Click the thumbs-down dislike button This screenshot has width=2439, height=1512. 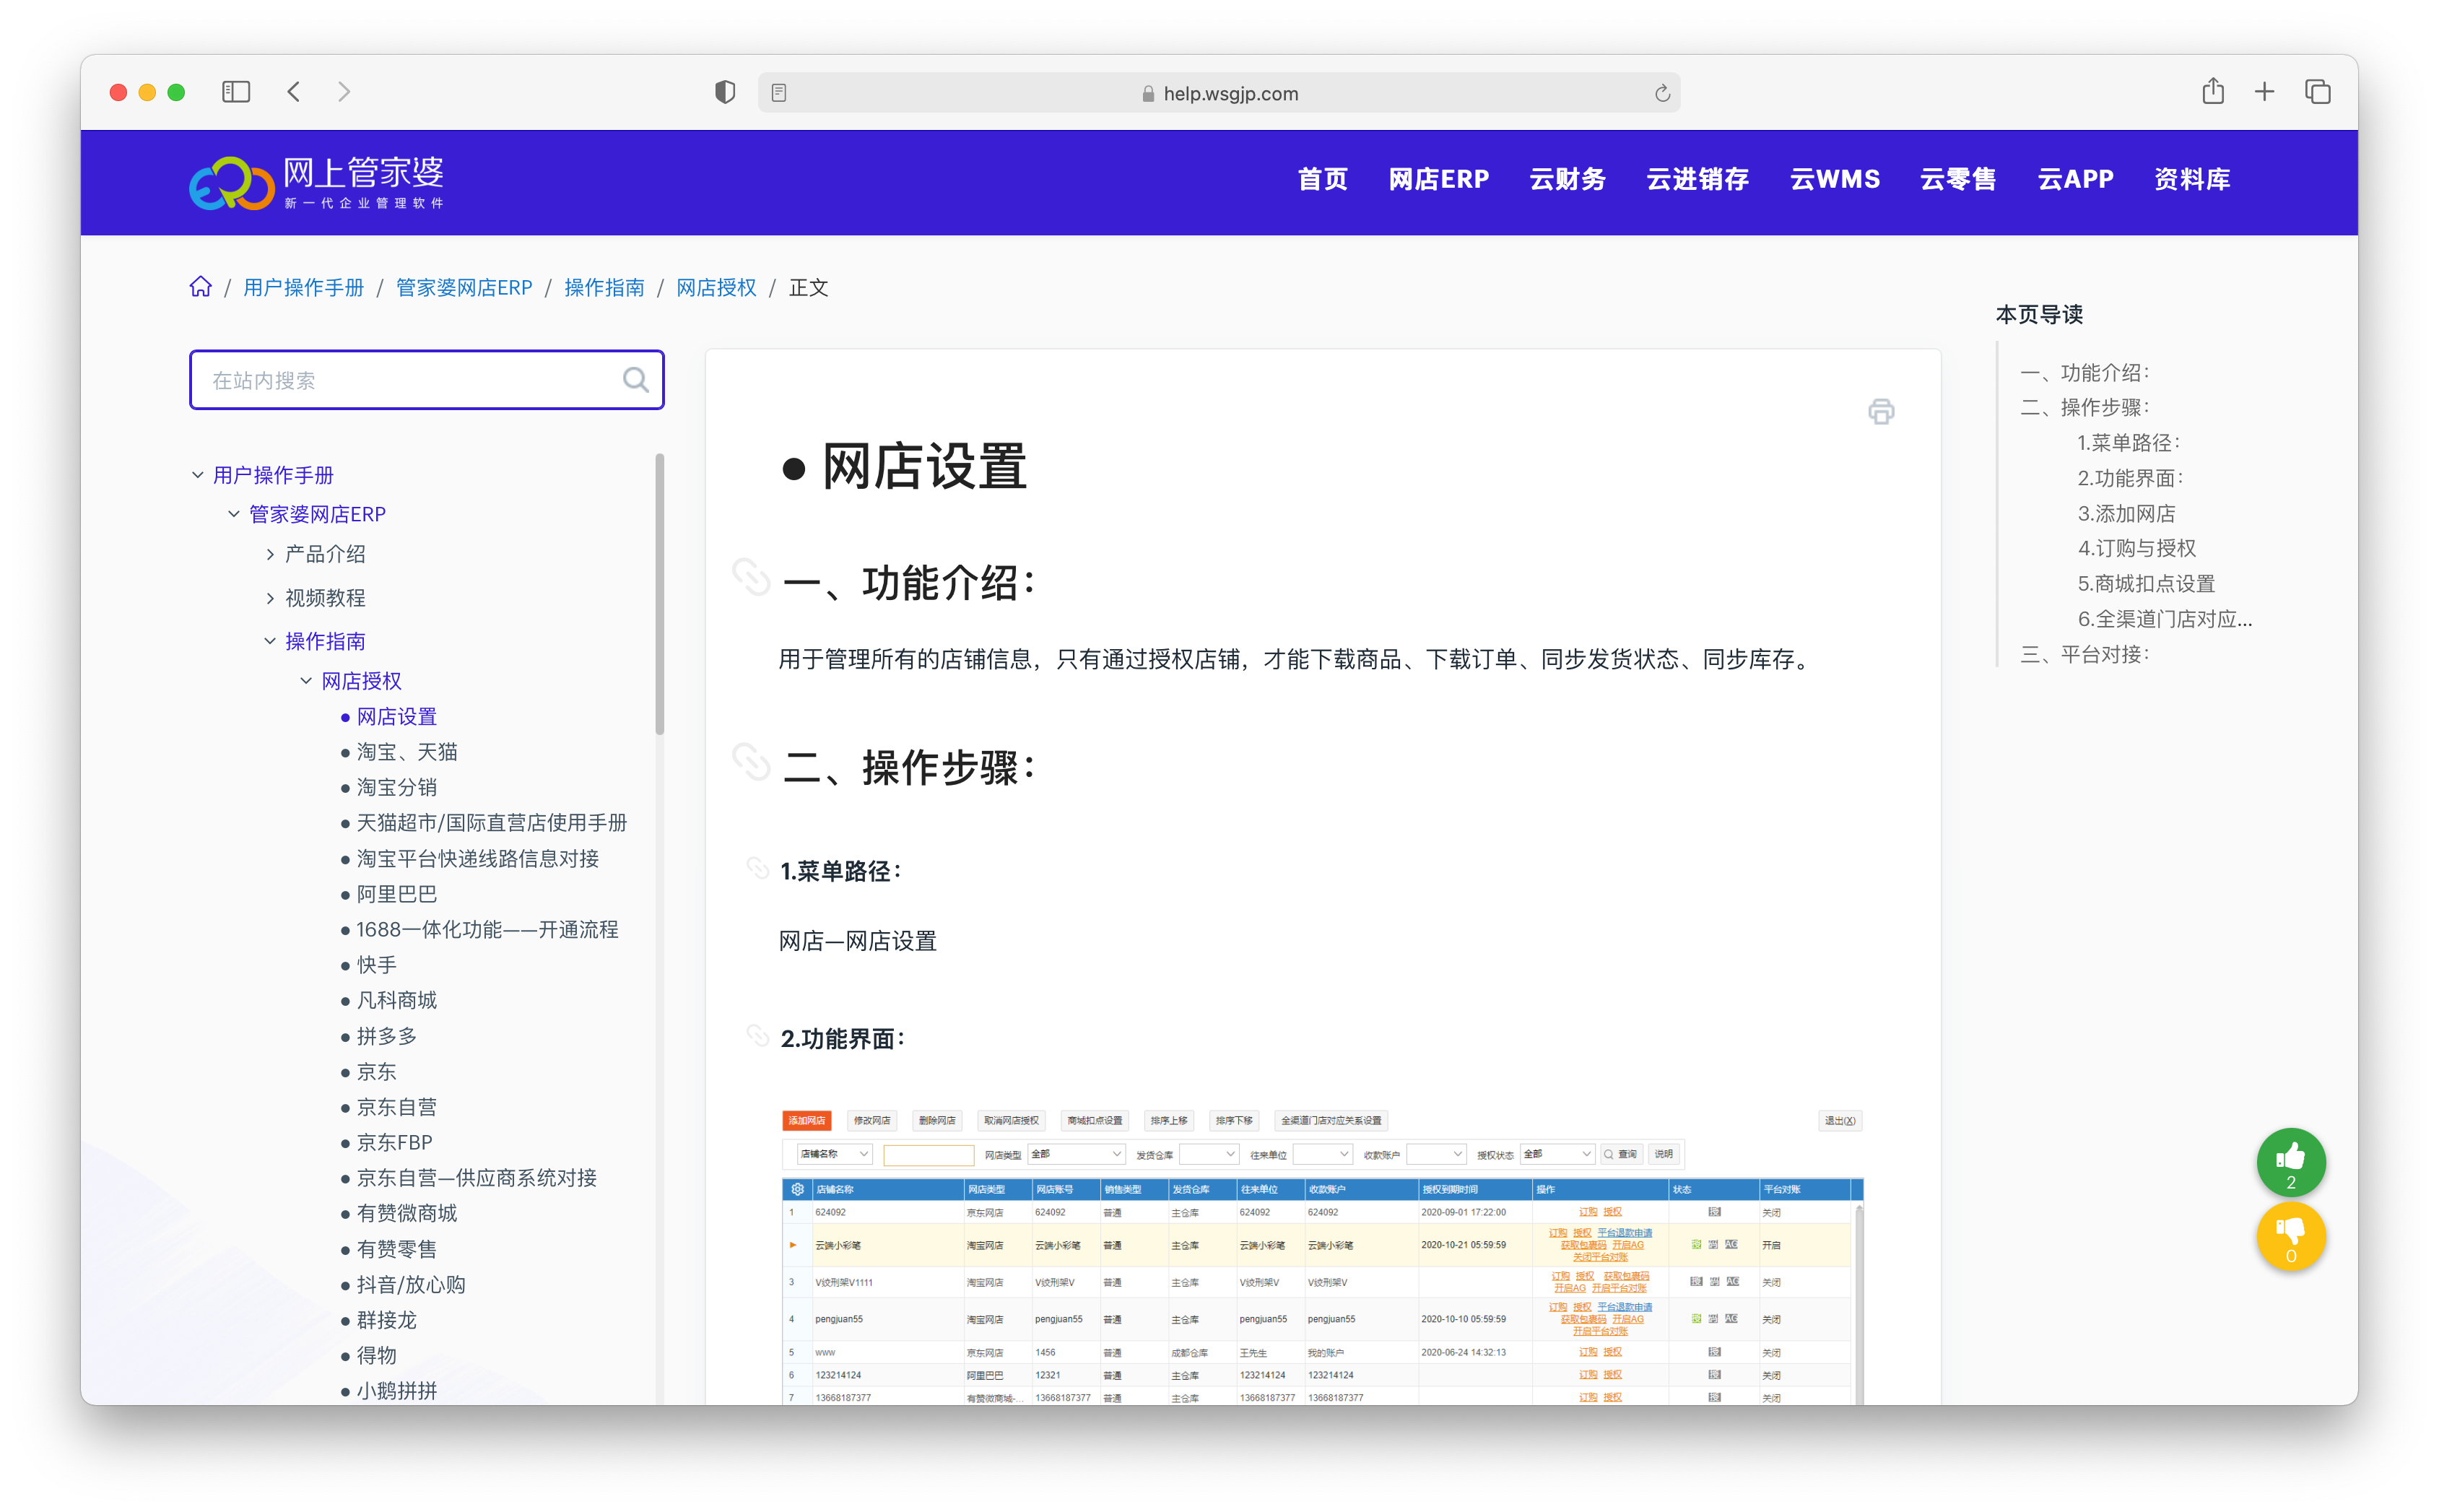[2290, 1235]
